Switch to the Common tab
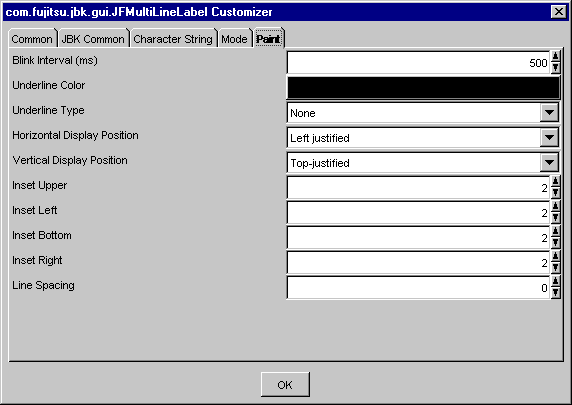Viewport: 572px width, 405px height. tap(32, 39)
